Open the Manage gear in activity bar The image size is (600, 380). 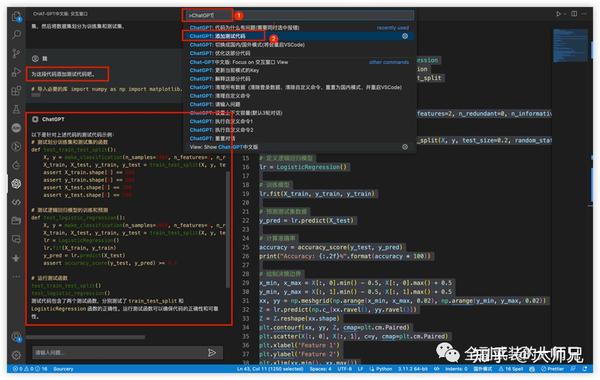(16, 355)
